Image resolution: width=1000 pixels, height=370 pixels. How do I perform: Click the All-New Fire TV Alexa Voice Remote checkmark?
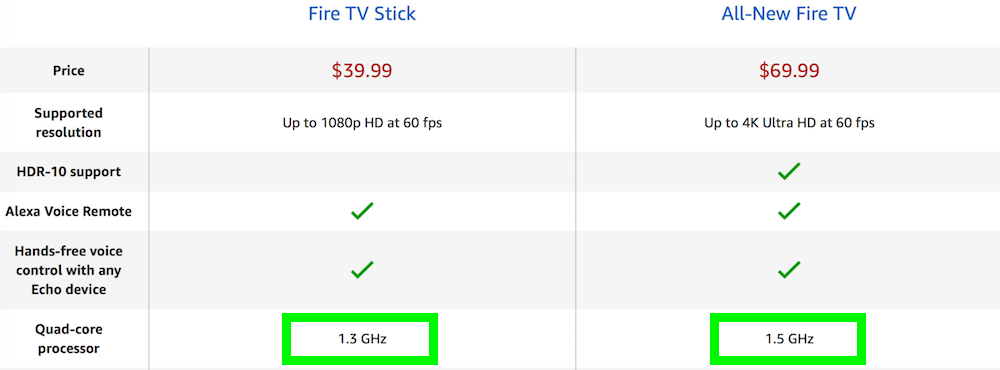pos(789,211)
